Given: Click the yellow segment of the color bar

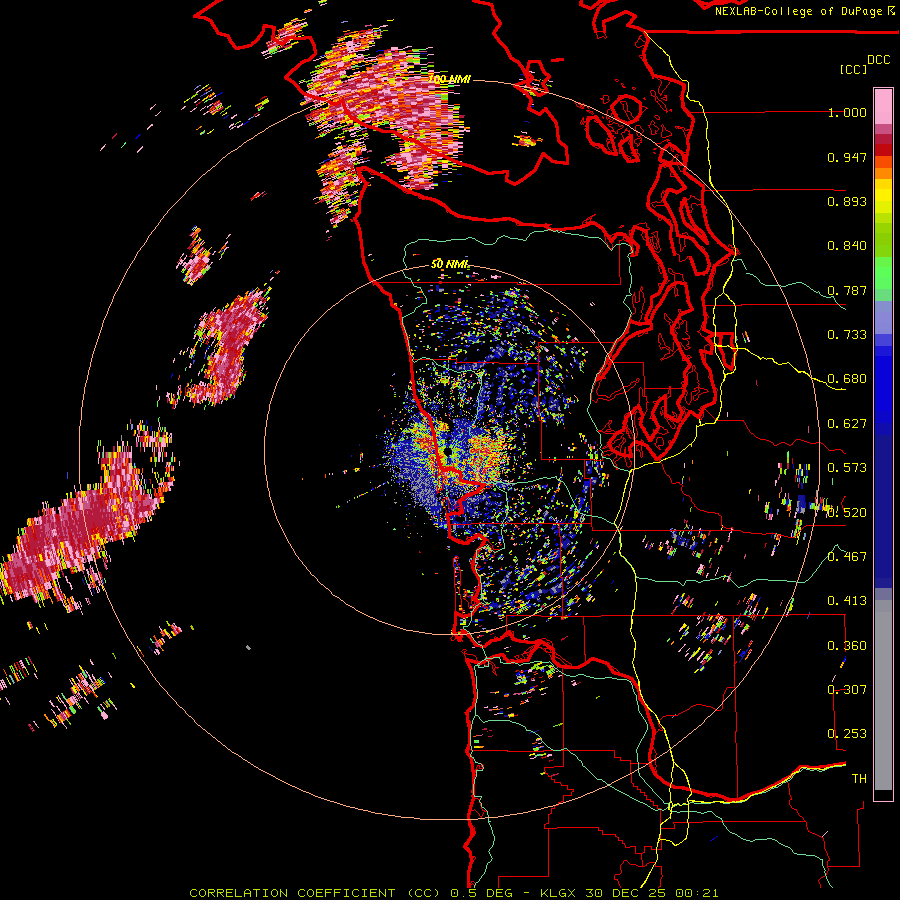Looking at the screenshot, I should tap(883, 196).
